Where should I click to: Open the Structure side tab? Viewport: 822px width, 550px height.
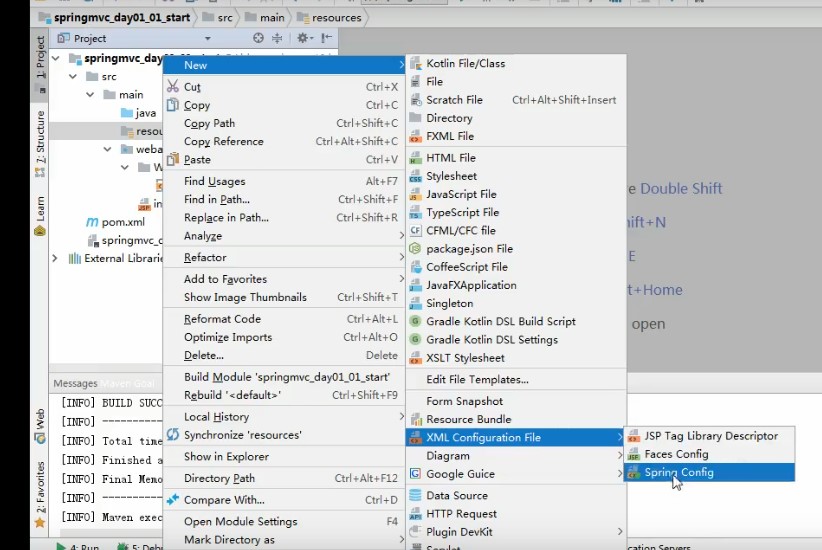40,144
